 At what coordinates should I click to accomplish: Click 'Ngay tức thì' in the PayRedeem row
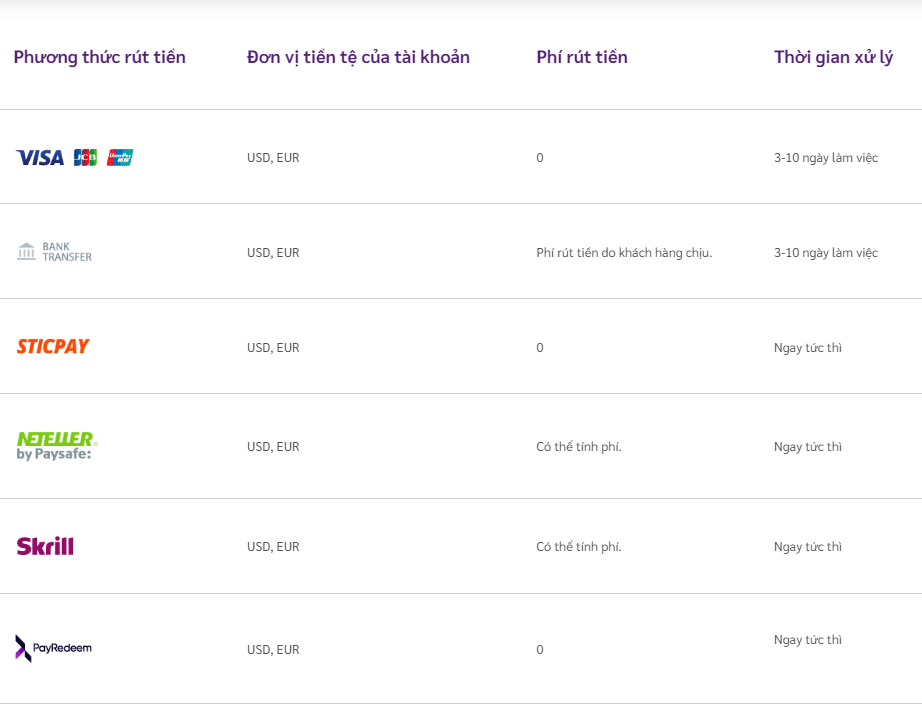tap(807, 640)
